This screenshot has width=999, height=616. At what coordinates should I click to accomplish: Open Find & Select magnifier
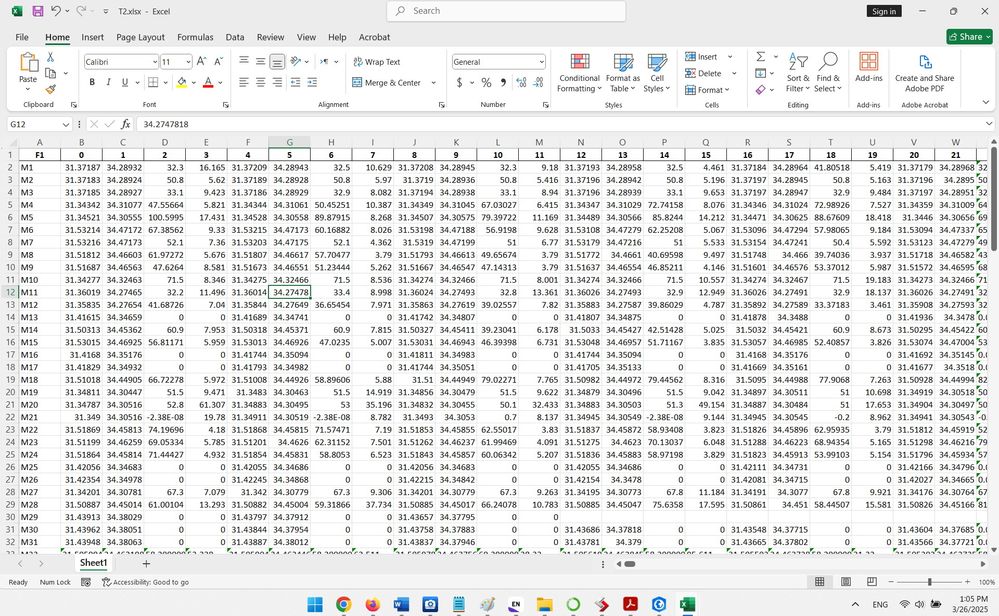(827, 73)
